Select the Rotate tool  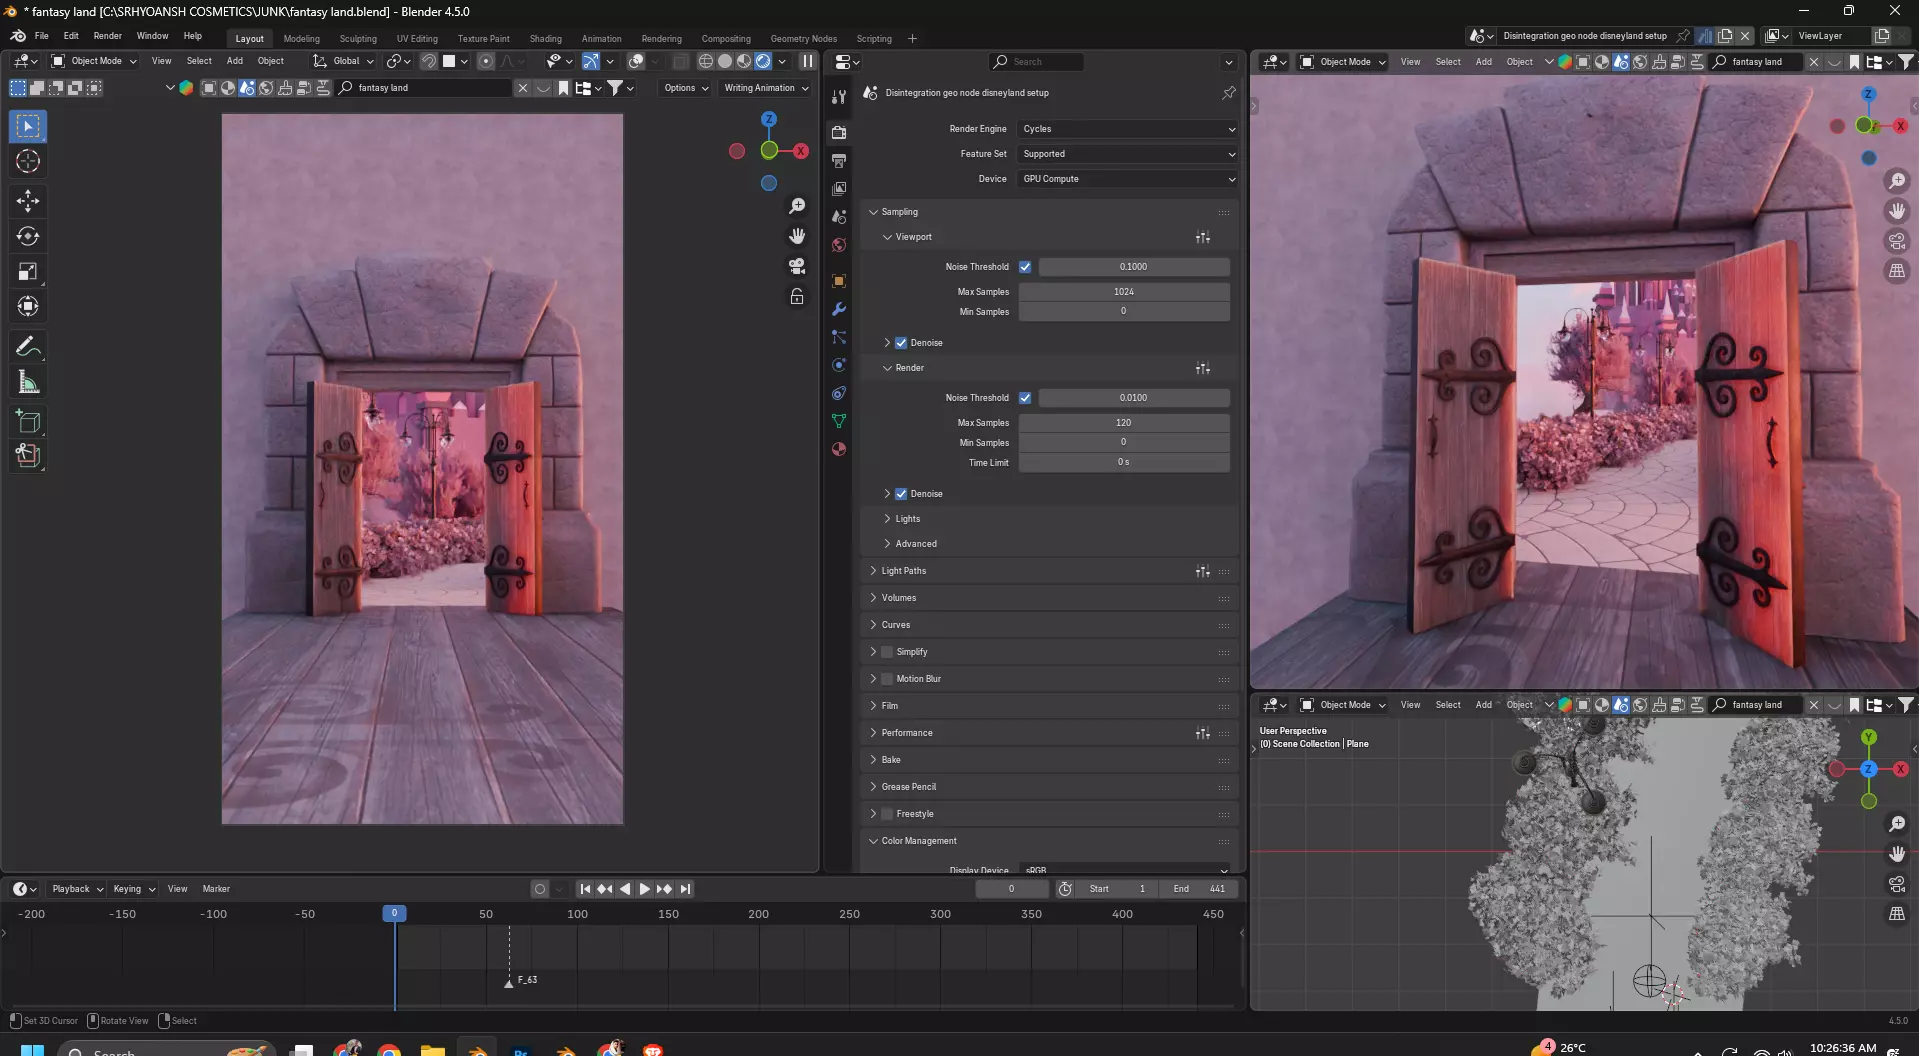28,236
